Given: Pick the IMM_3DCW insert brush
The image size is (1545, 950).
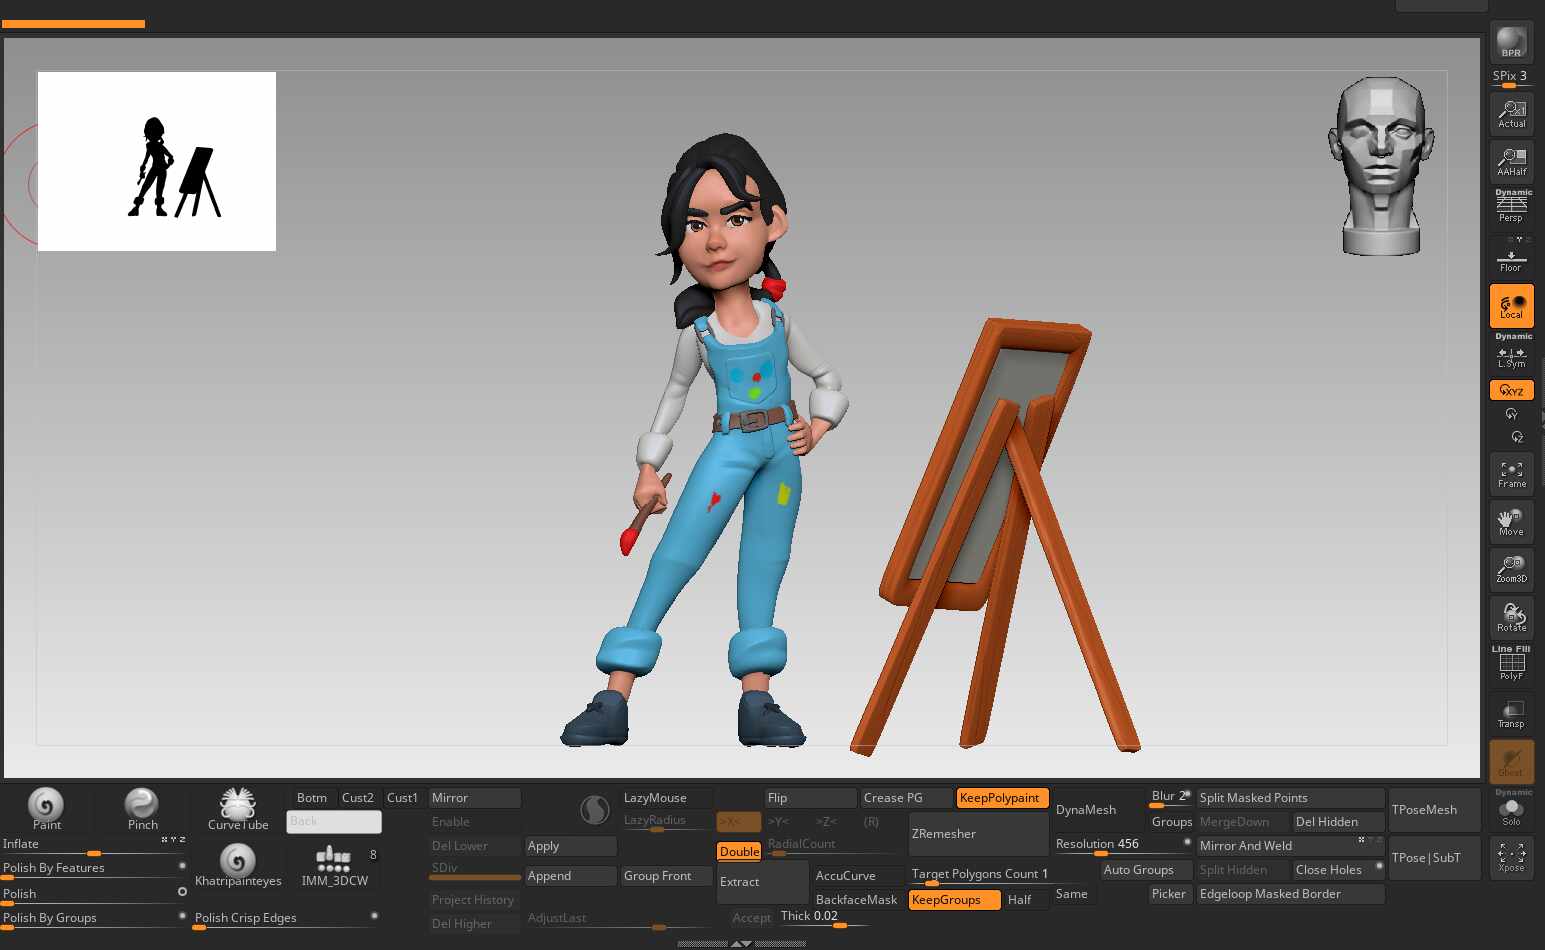Looking at the screenshot, I should pos(334,866).
